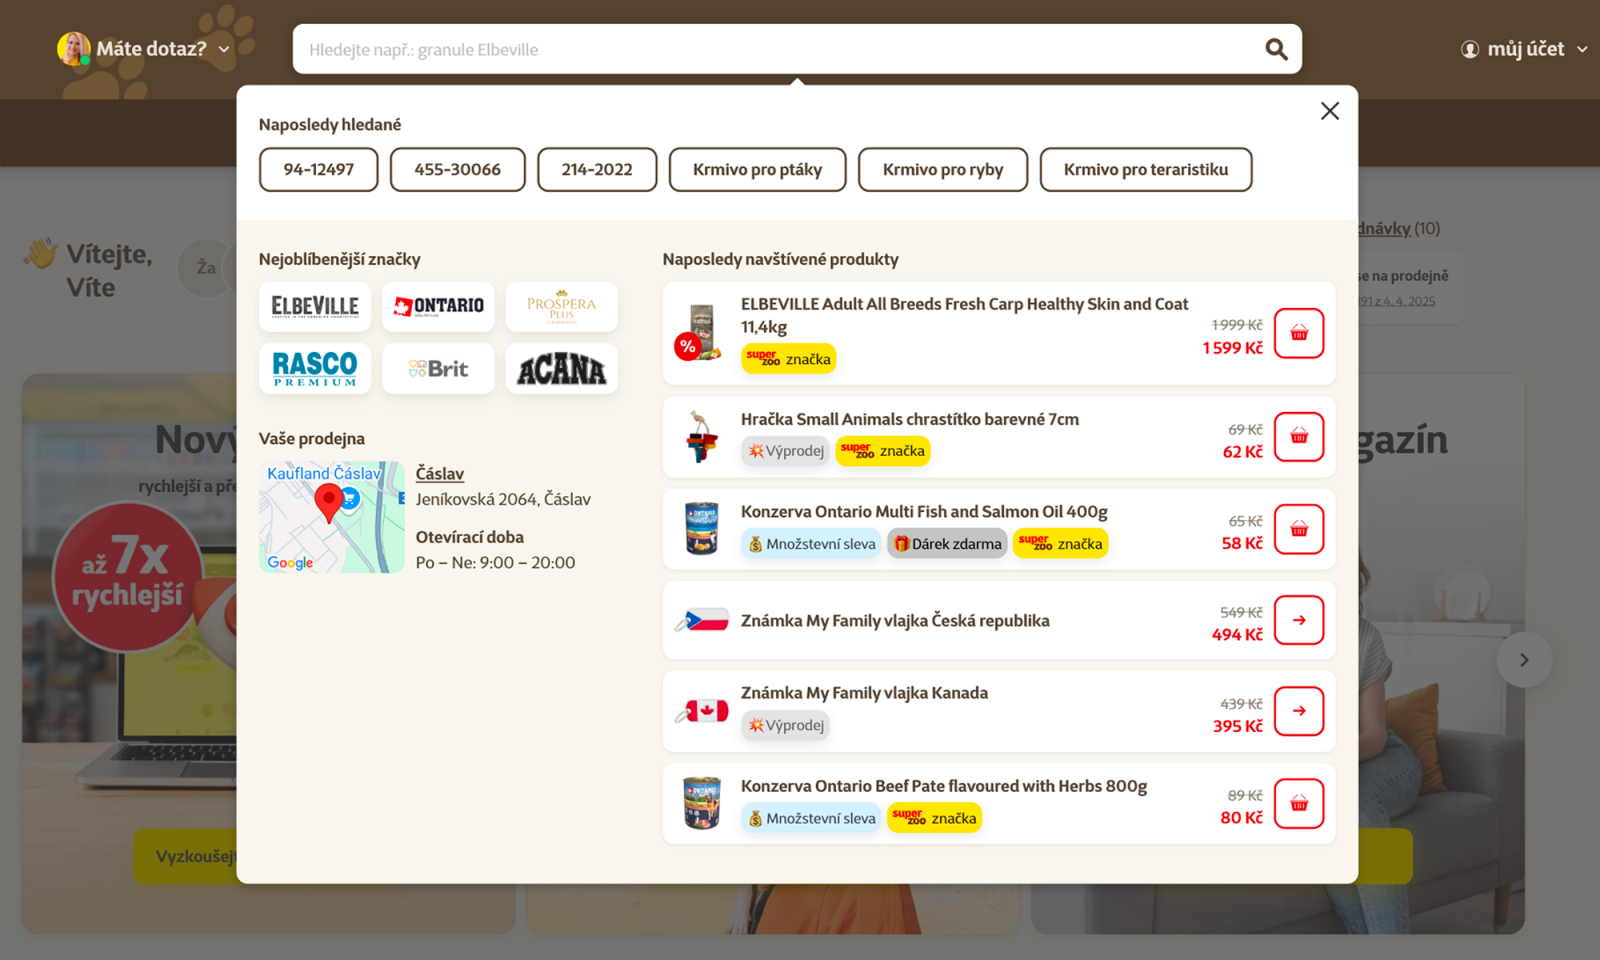Viewport: 1600px width, 960px height.
Task: Advance carousel with right chevron arrow
Action: click(1523, 660)
